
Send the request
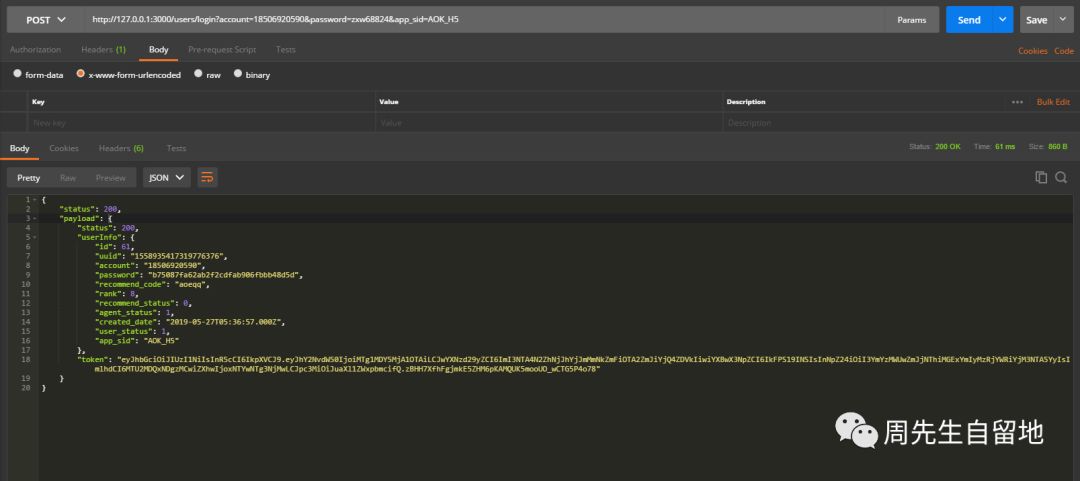tap(968, 20)
